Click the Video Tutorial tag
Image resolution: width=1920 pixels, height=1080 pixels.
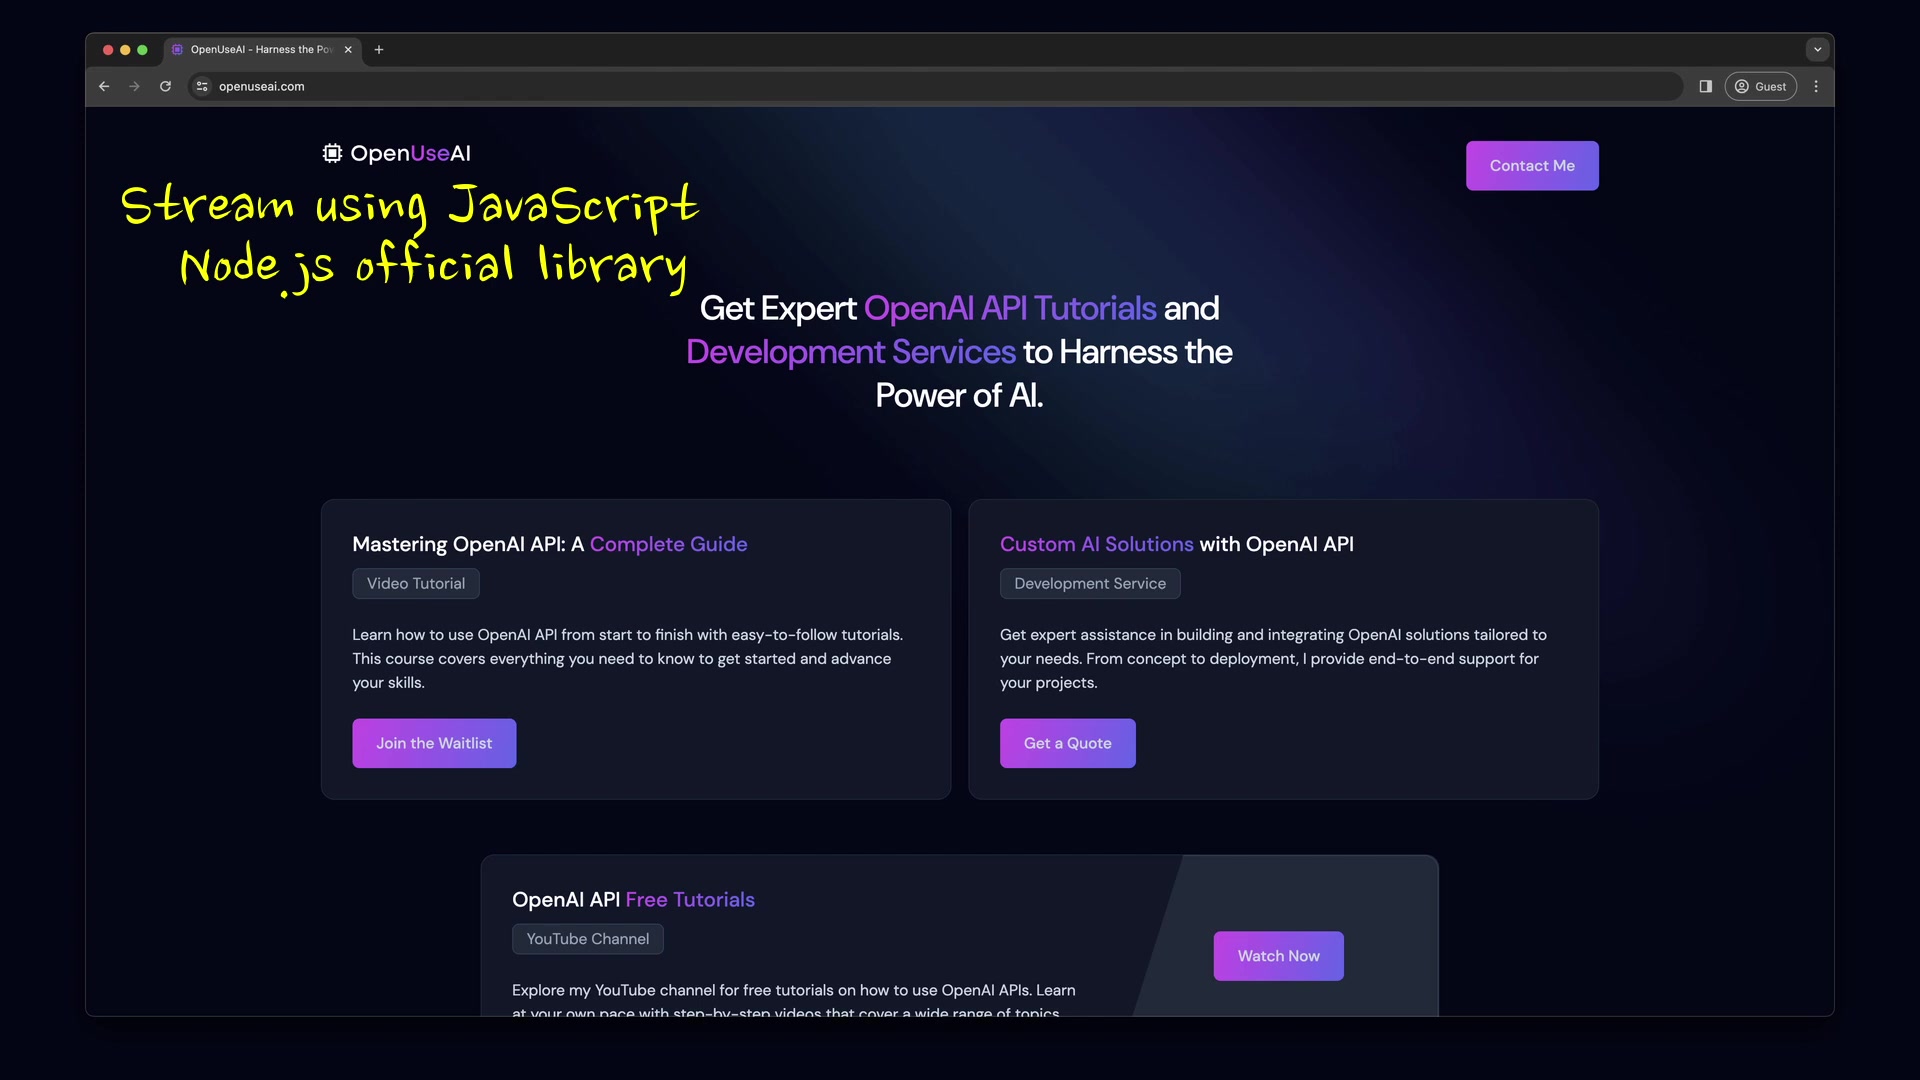(x=415, y=583)
